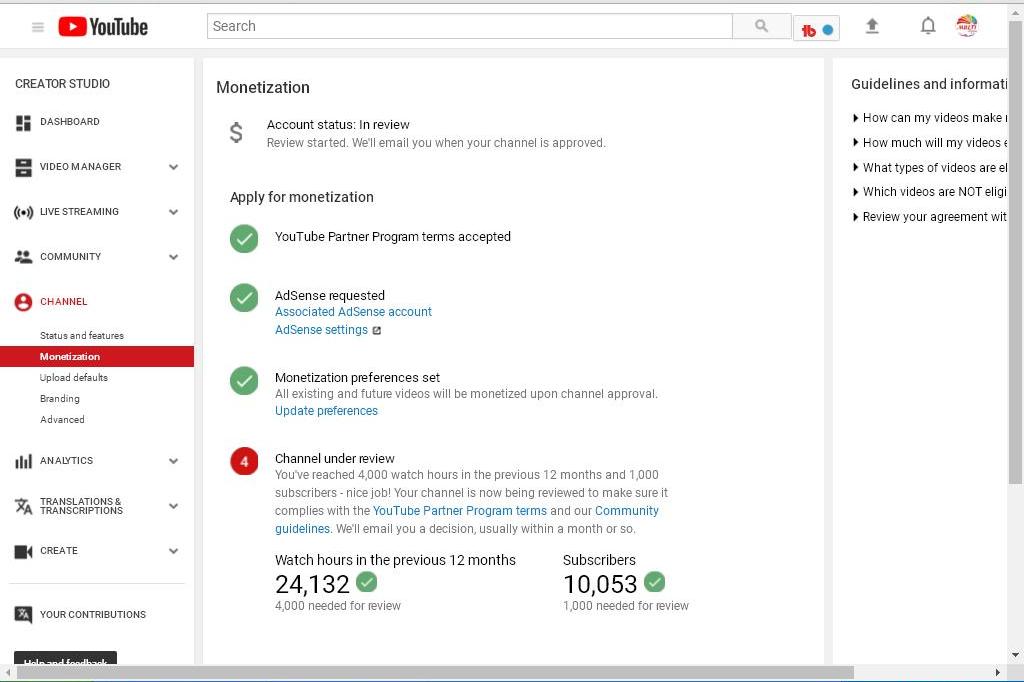Click the 'Account status: In review' text
This screenshot has width=1024, height=682.
[x=338, y=125]
